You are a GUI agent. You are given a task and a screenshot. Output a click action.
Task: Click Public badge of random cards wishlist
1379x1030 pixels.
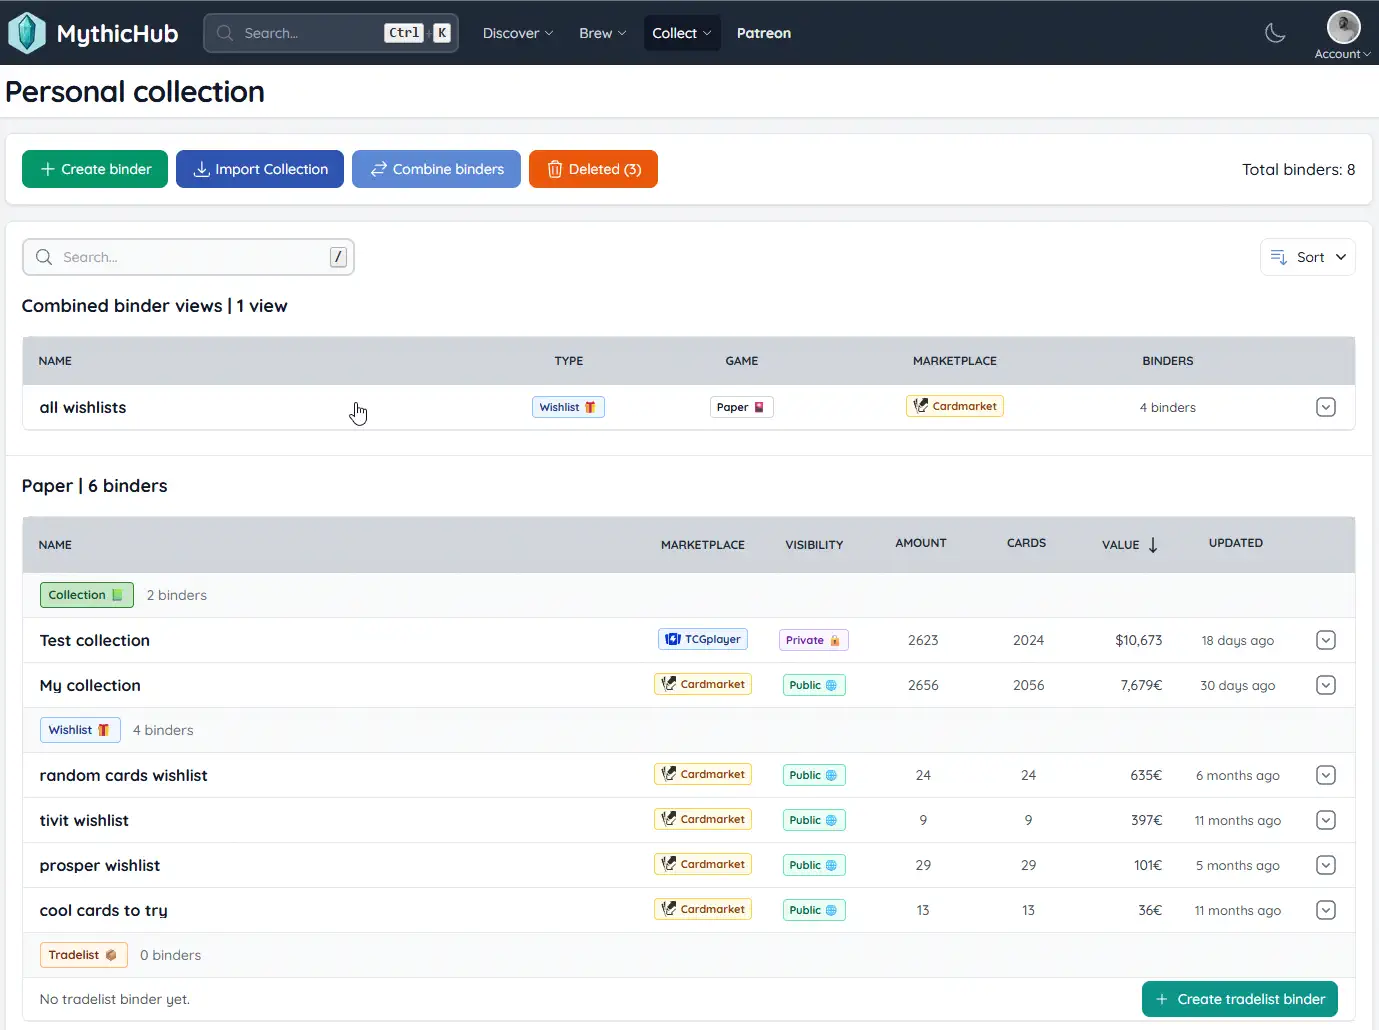click(814, 775)
